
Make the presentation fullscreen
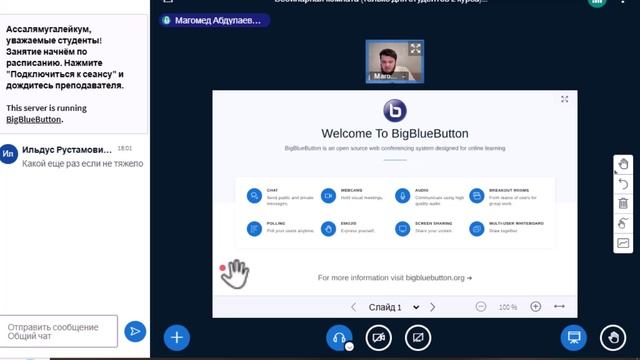tap(564, 99)
